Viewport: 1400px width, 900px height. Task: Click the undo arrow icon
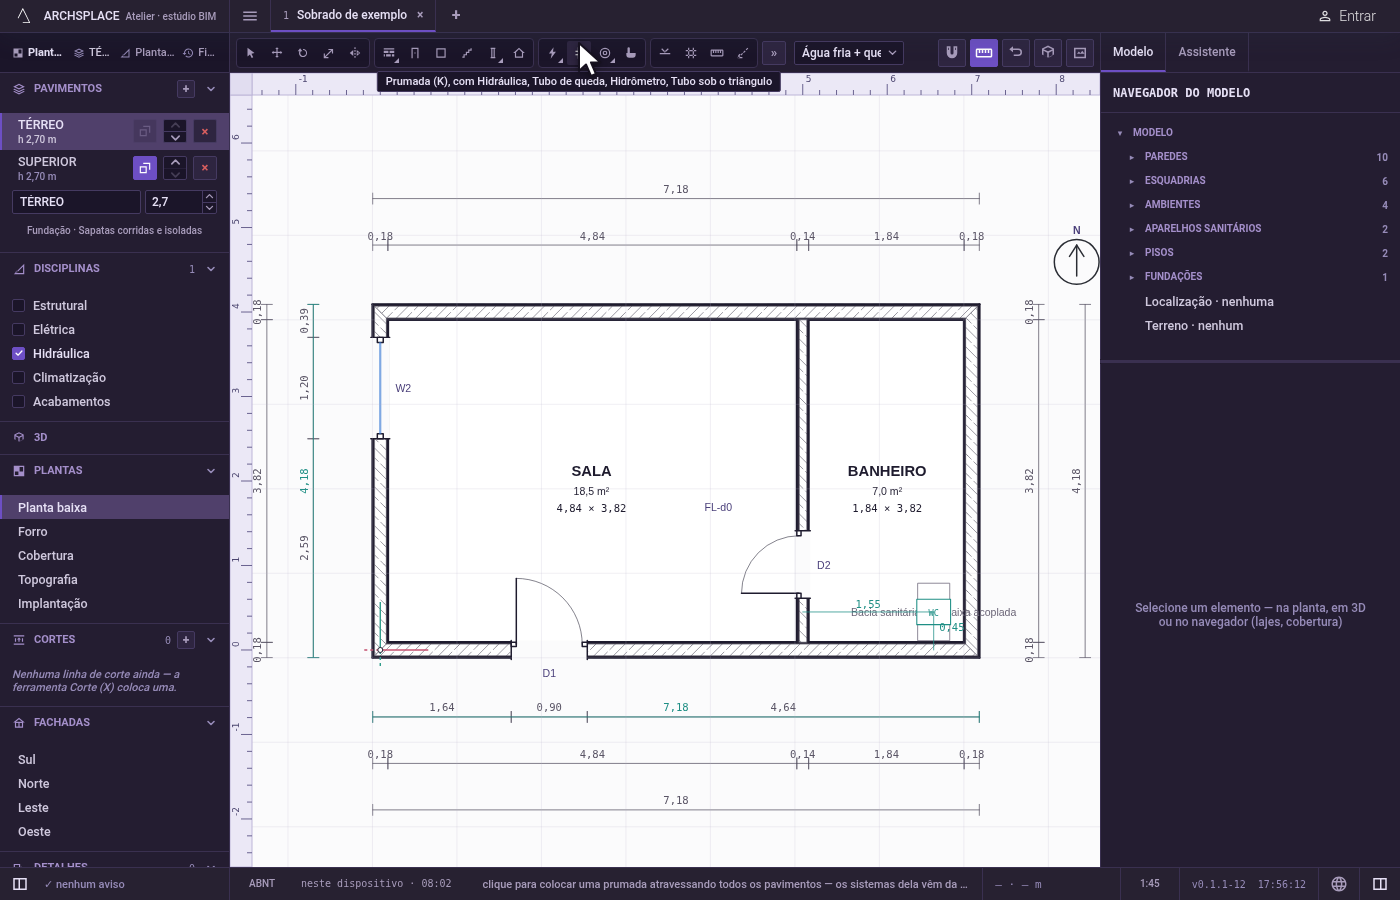[x=1016, y=52]
